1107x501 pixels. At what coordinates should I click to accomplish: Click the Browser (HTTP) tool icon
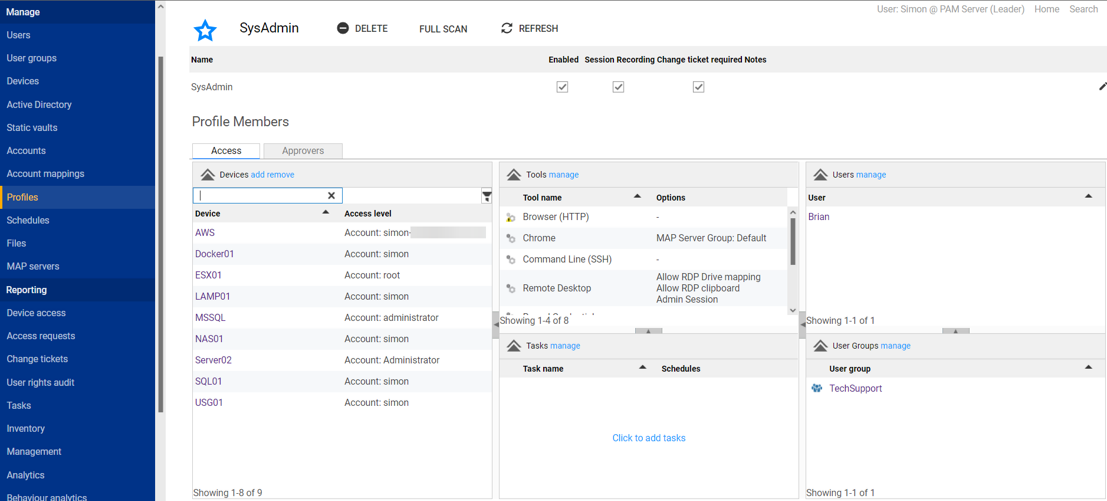pyautogui.click(x=511, y=217)
